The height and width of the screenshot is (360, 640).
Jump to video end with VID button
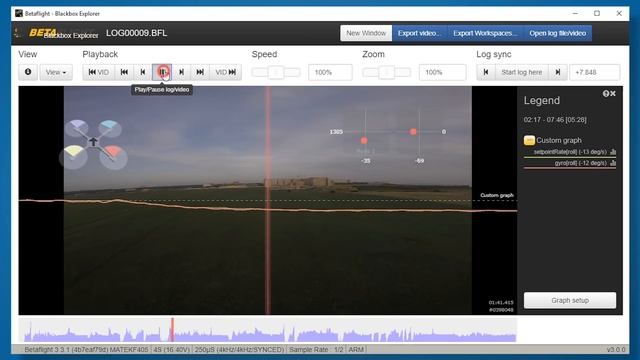coord(225,72)
